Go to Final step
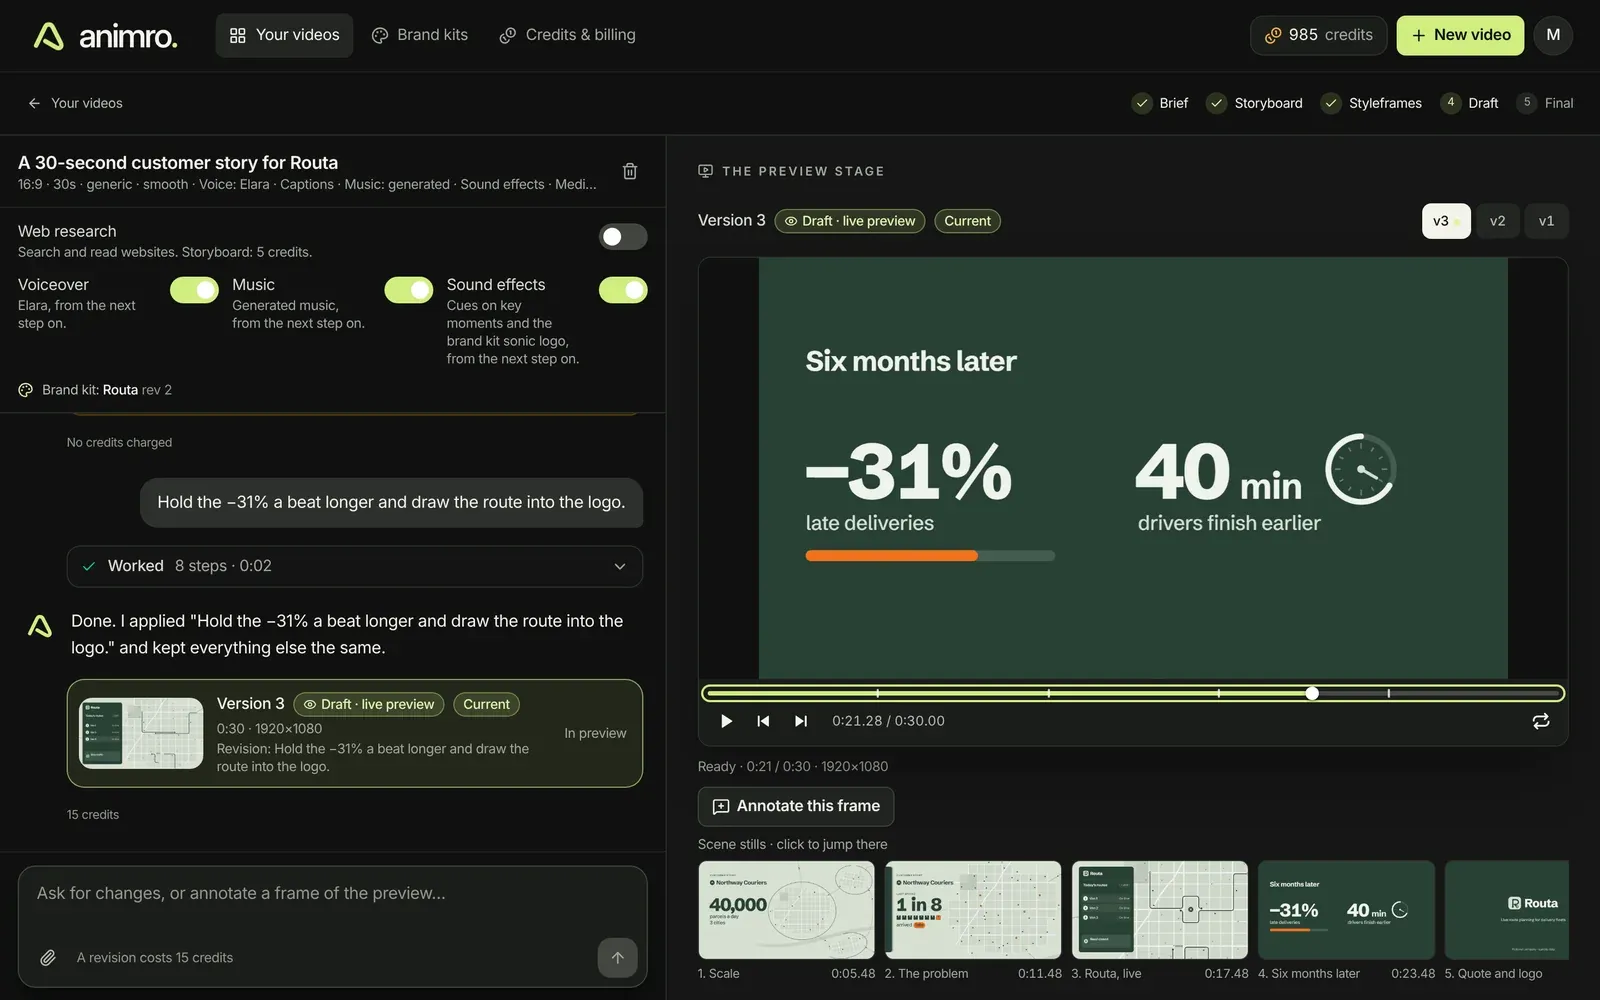The image size is (1600, 1000). coord(1545,103)
